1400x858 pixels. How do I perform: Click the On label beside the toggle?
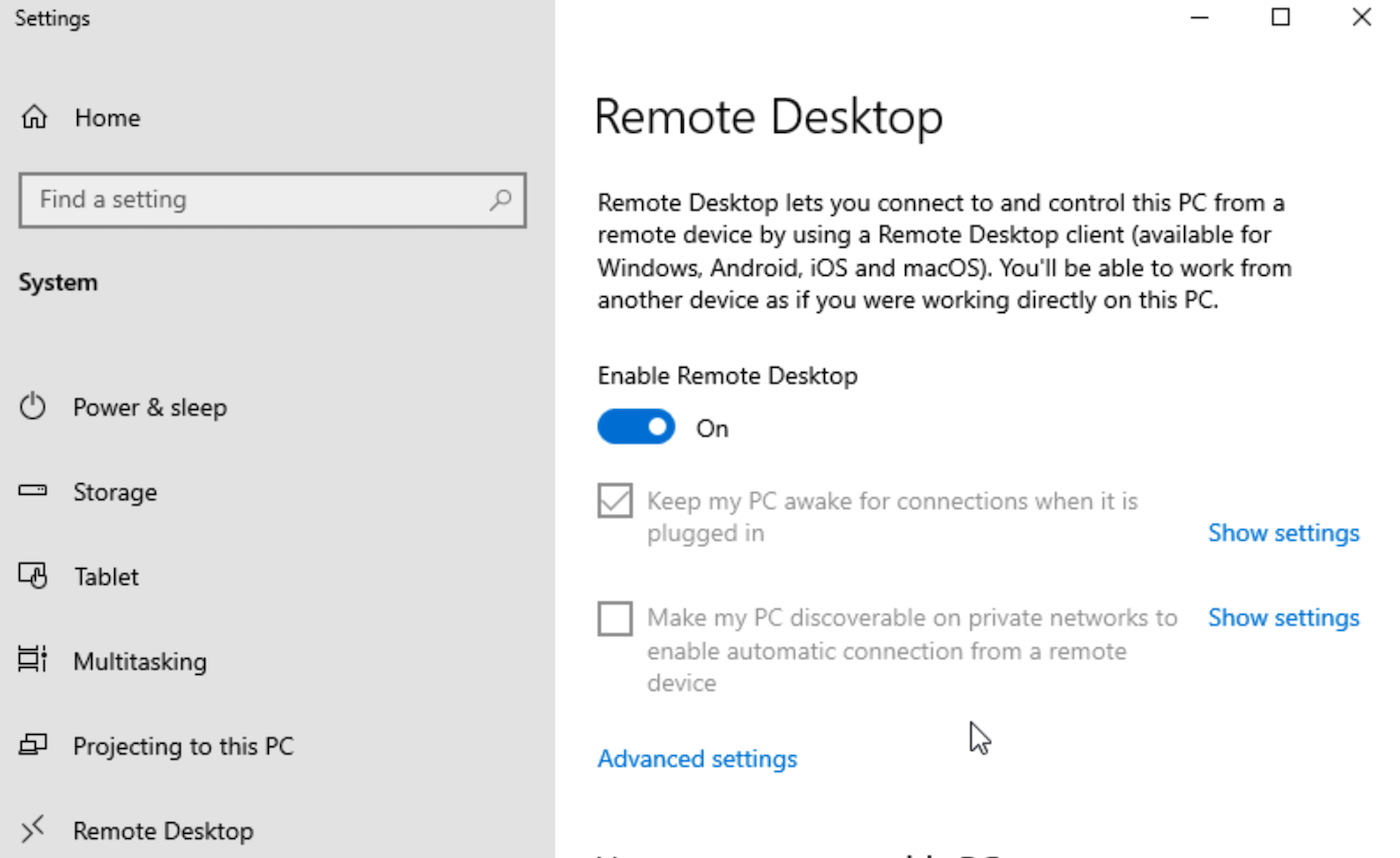[x=711, y=427]
